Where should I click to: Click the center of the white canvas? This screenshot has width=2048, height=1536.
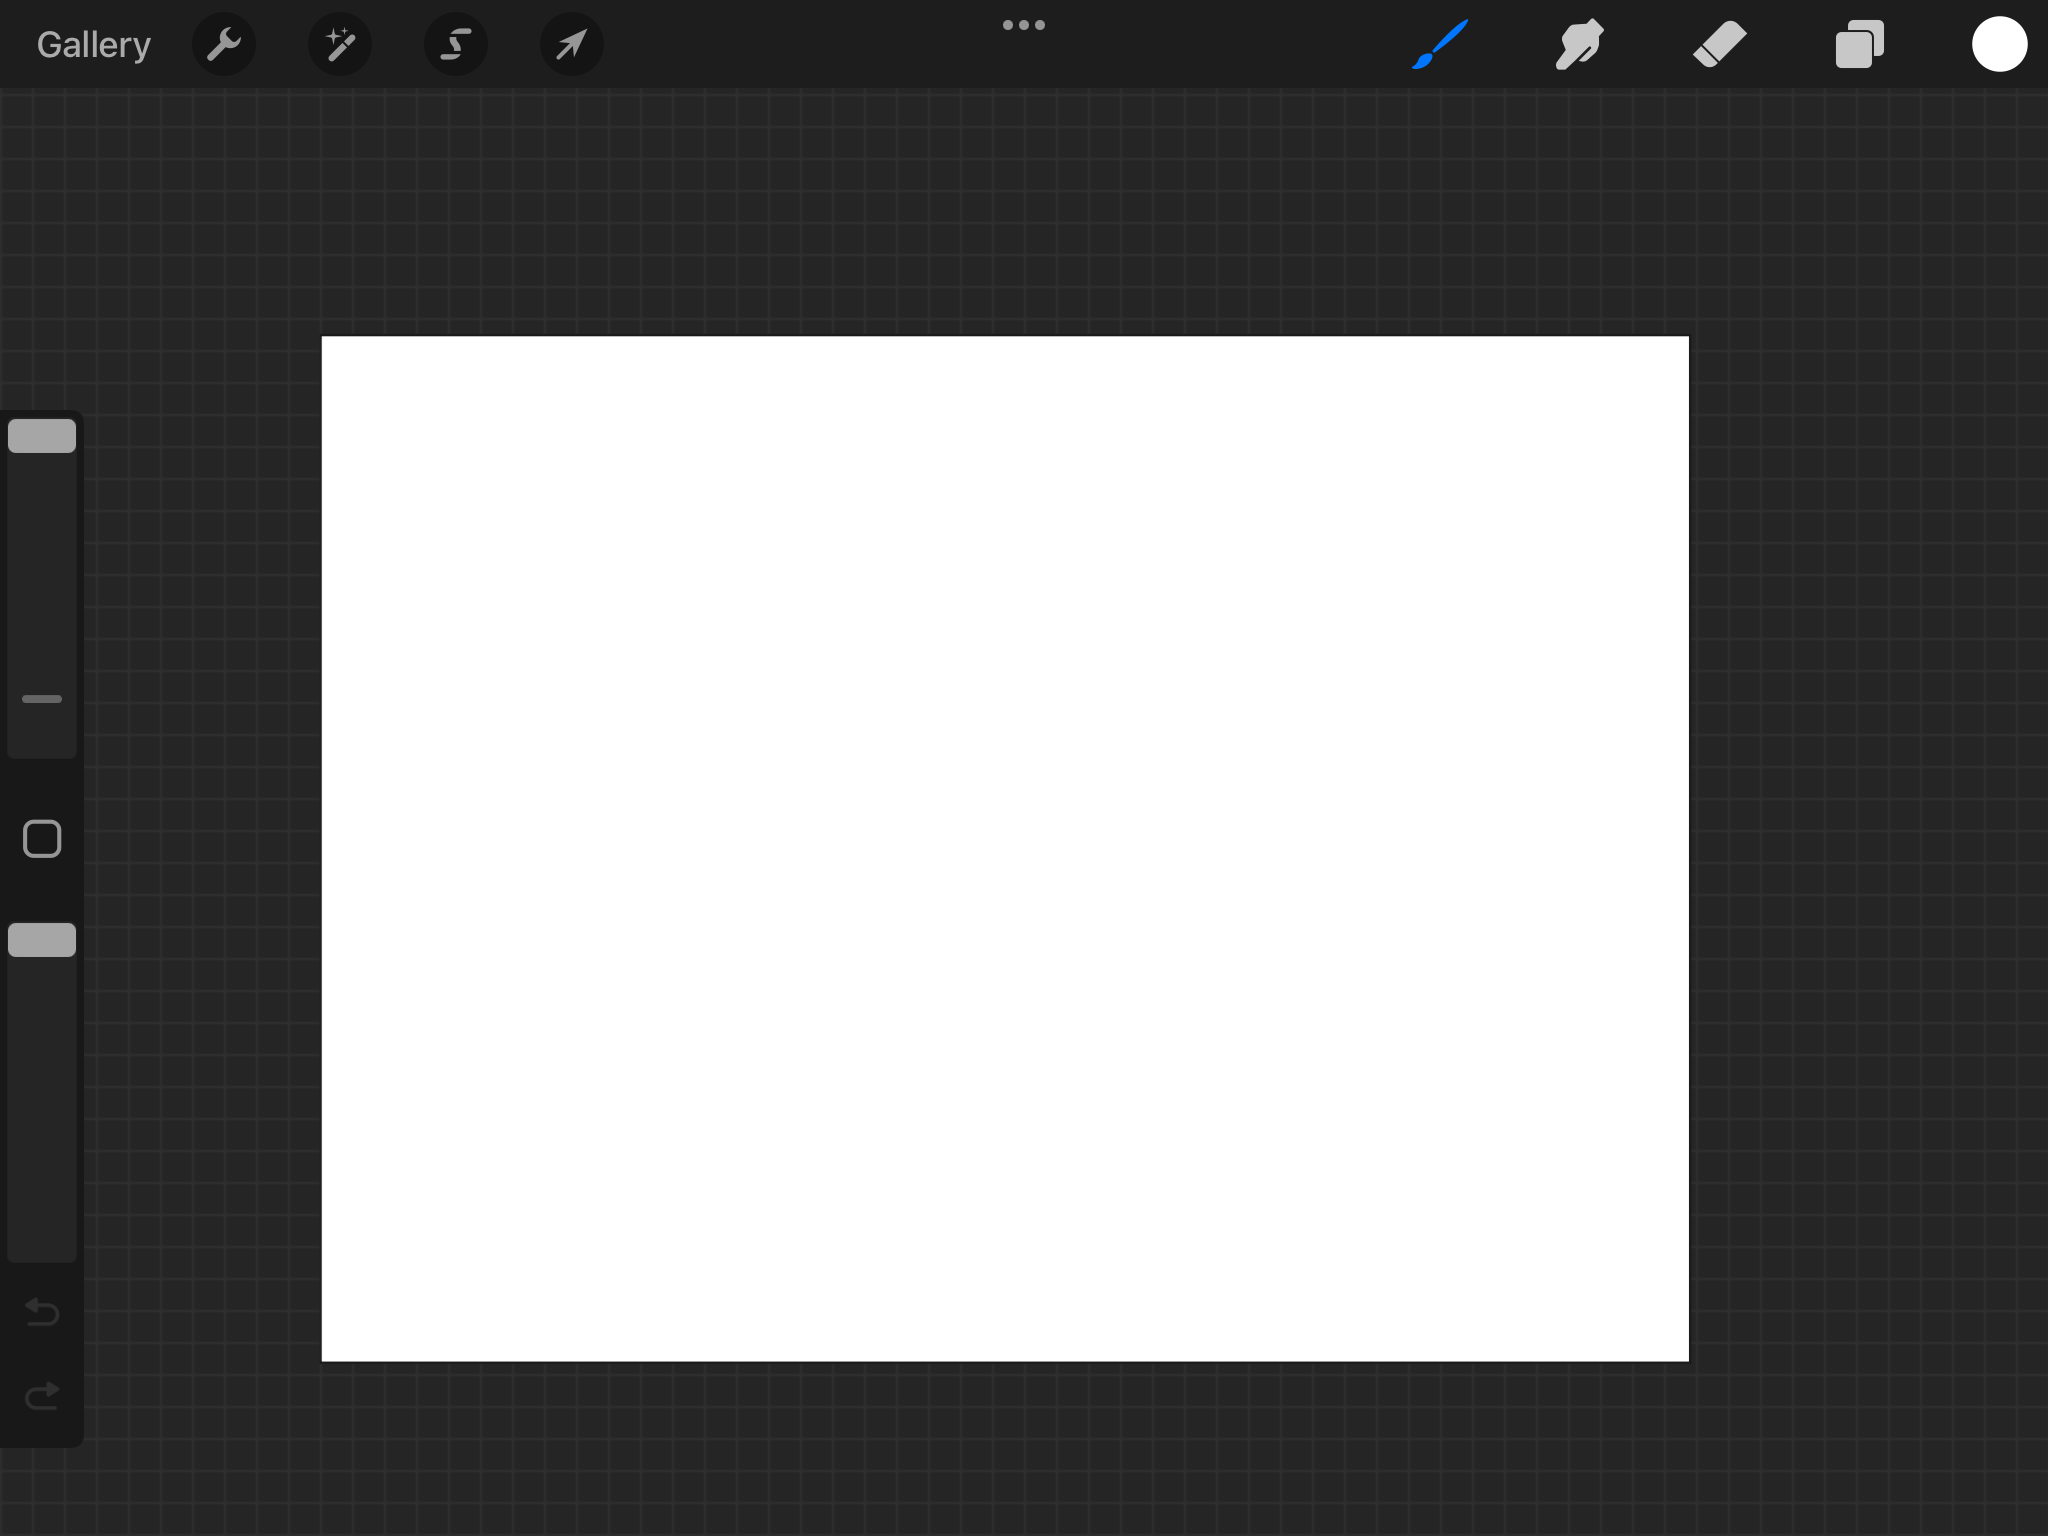[1005, 848]
